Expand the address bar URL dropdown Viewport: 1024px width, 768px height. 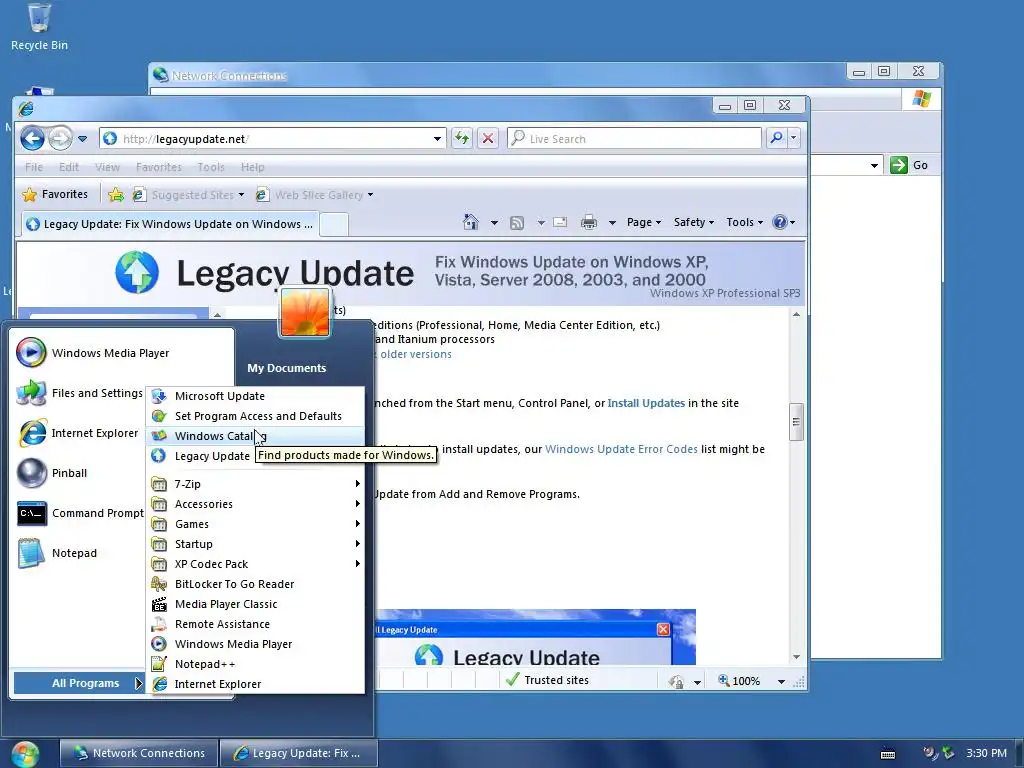coord(437,138)
